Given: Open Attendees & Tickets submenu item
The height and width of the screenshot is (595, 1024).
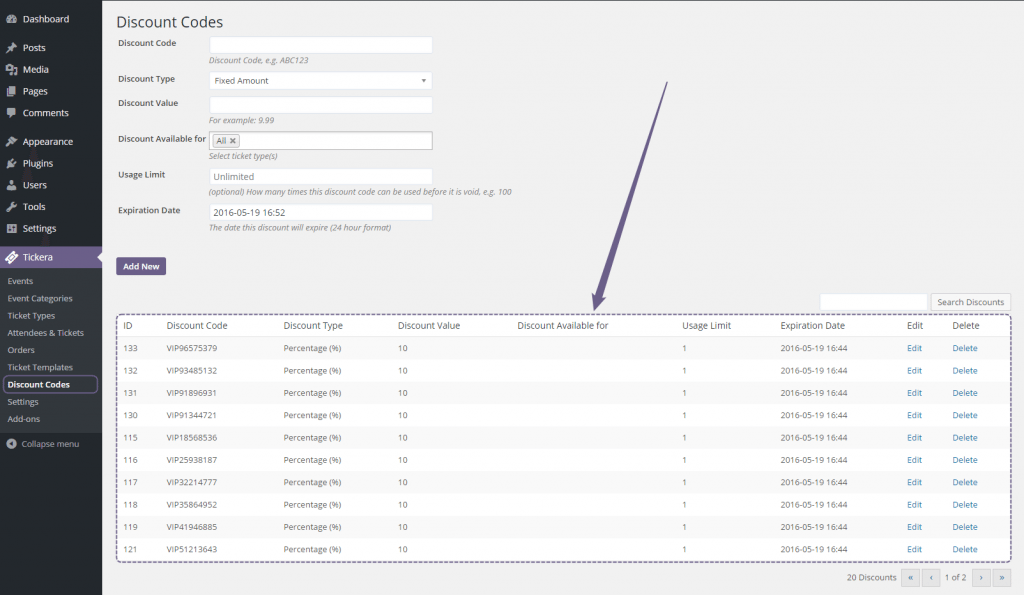Looking at the screenshot, I should 46,332.
